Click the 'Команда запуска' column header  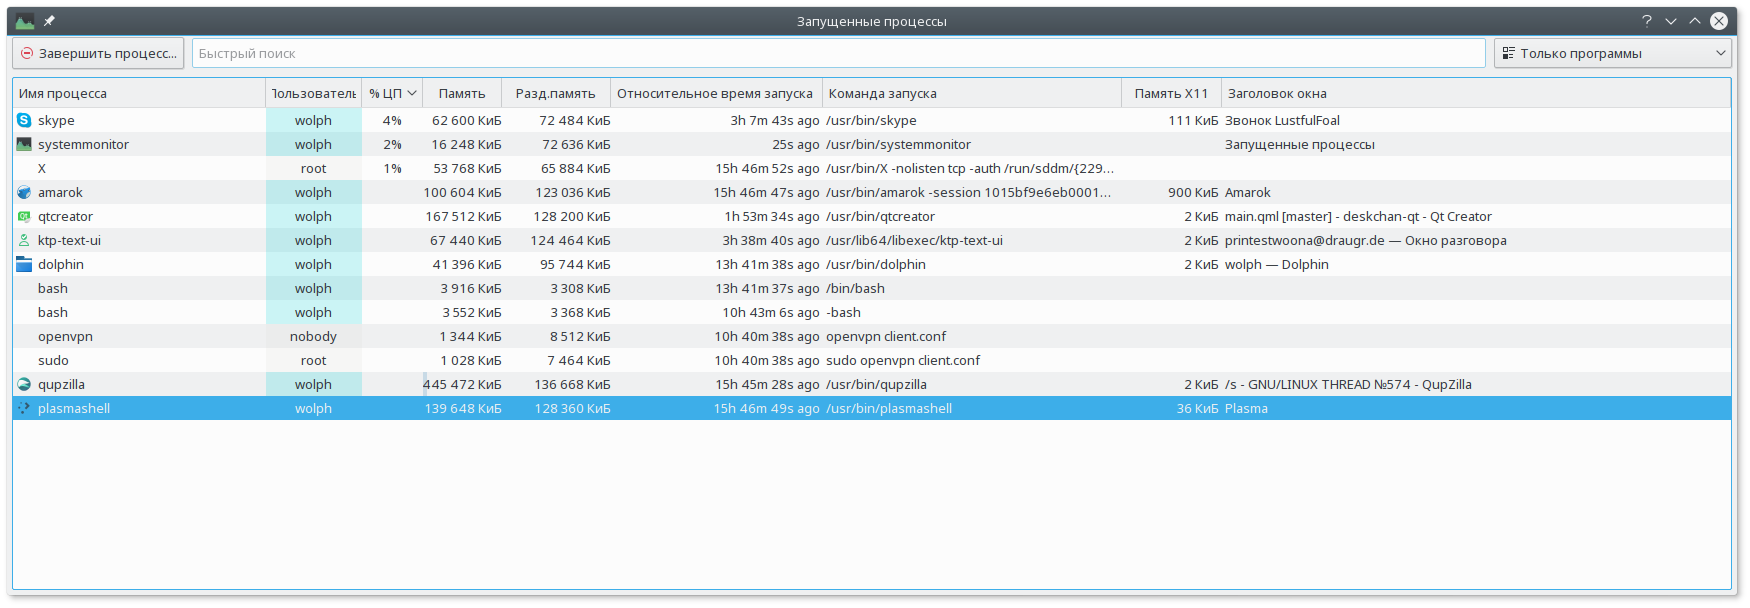[971, 93]
